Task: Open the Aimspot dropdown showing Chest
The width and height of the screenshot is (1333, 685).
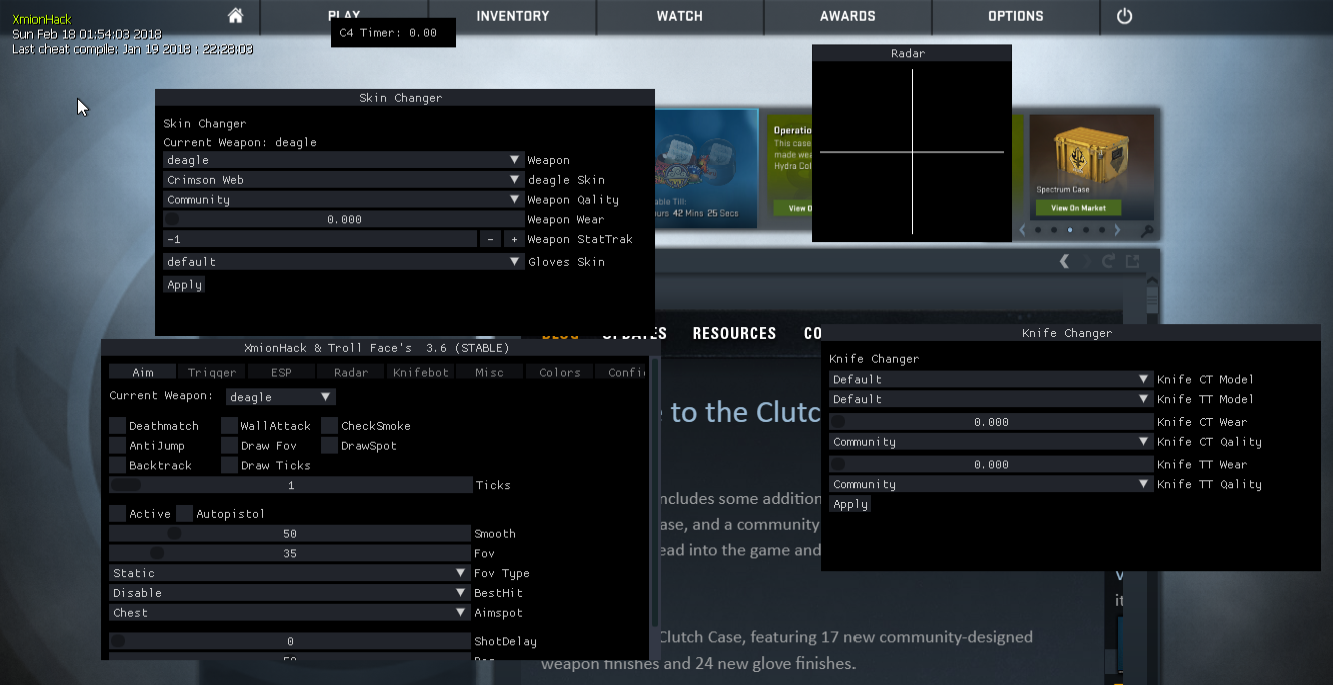Action: coord(290,613)
